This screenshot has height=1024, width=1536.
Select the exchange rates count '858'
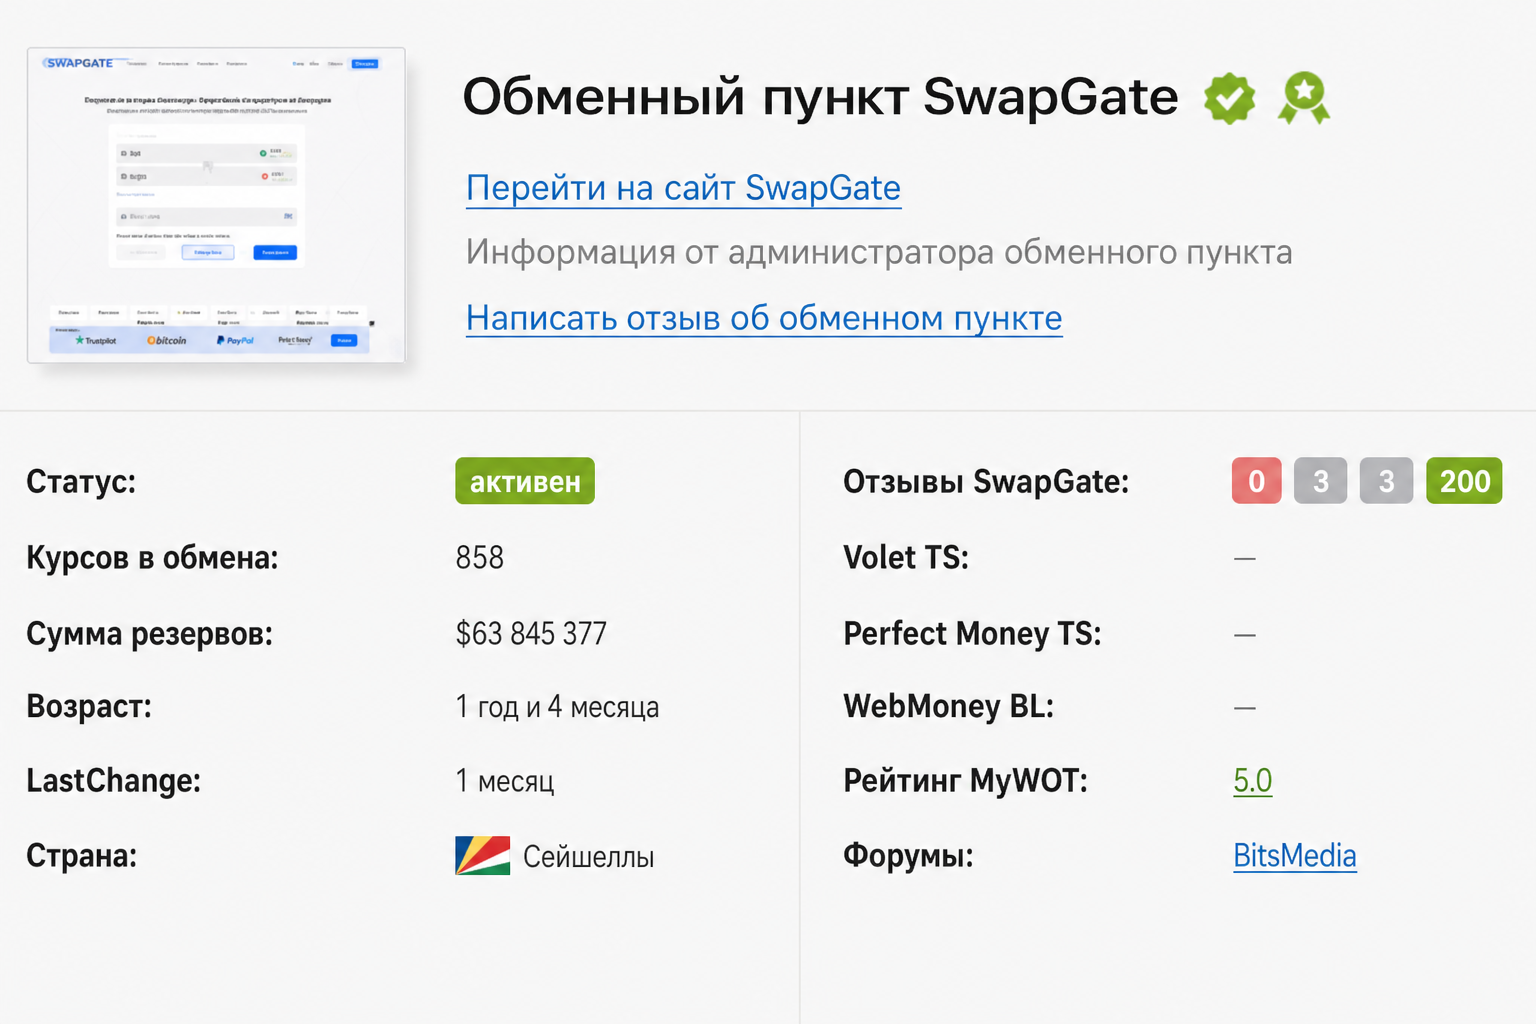[x=480, y=558]
